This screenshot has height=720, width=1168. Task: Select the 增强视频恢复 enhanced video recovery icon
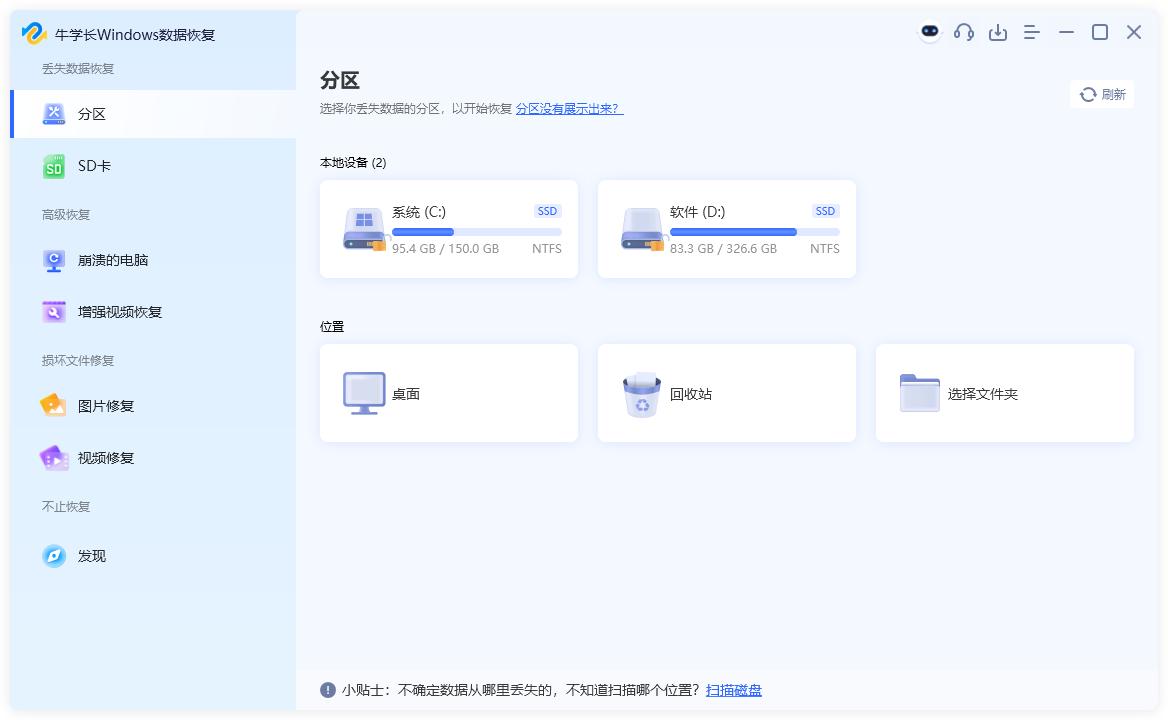pyautogui.click(x=53, y=311)
